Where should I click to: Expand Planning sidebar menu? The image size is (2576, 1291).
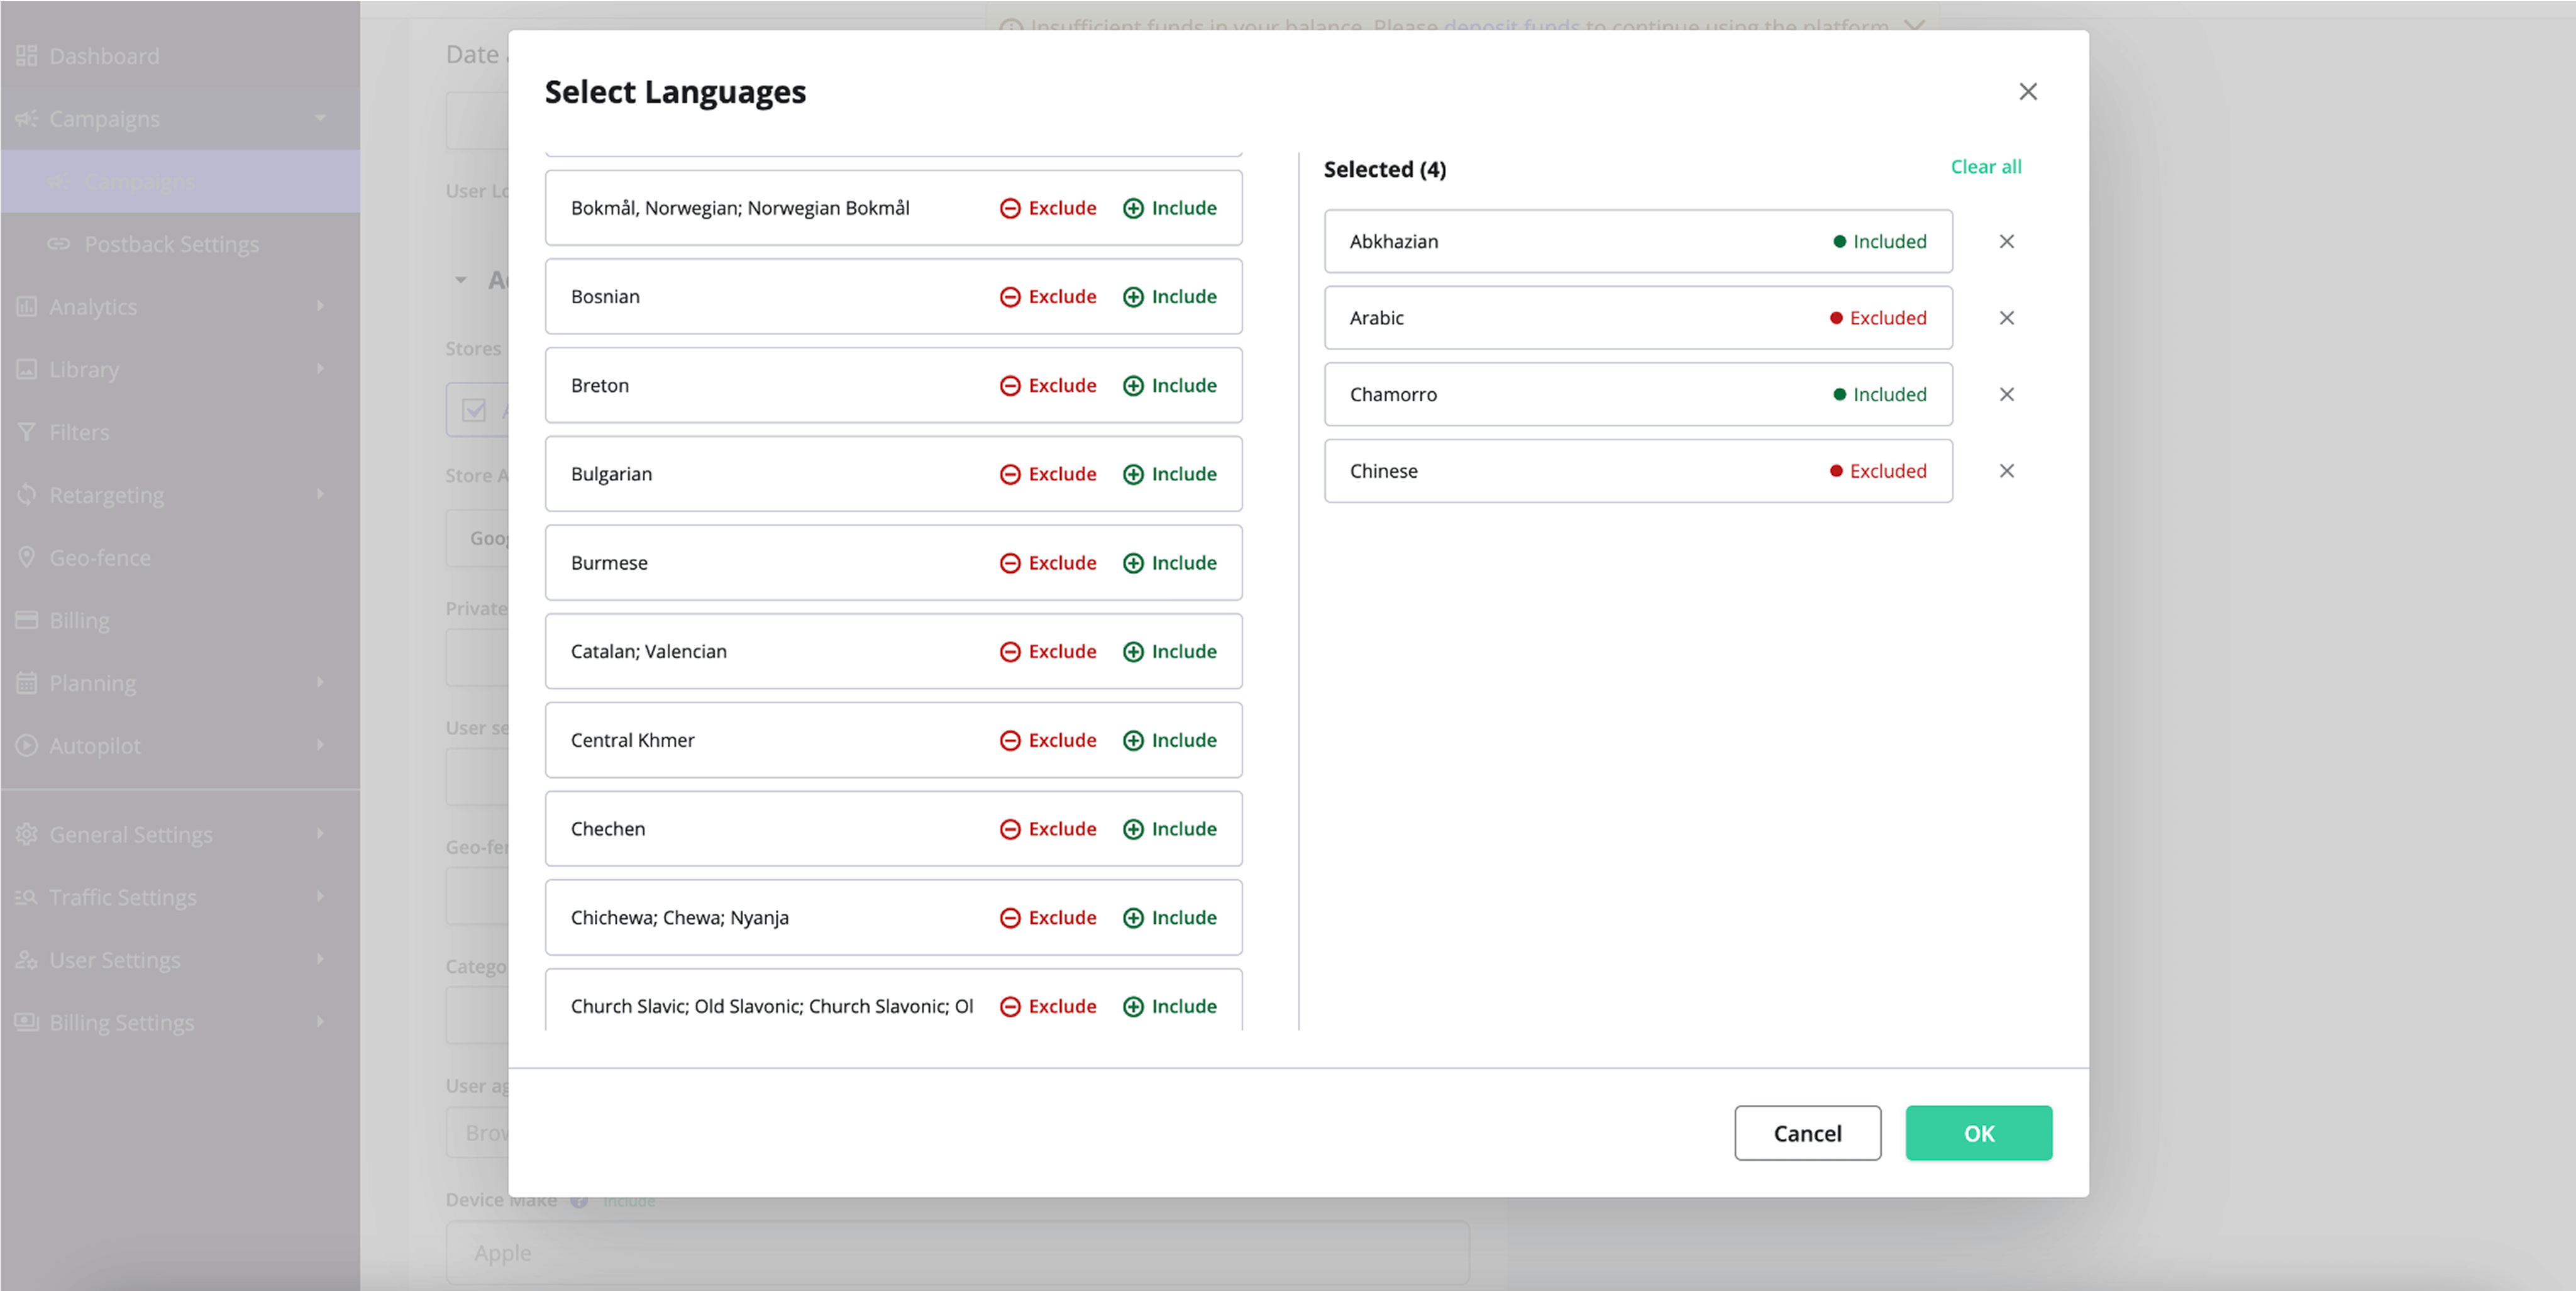point(180,684)
